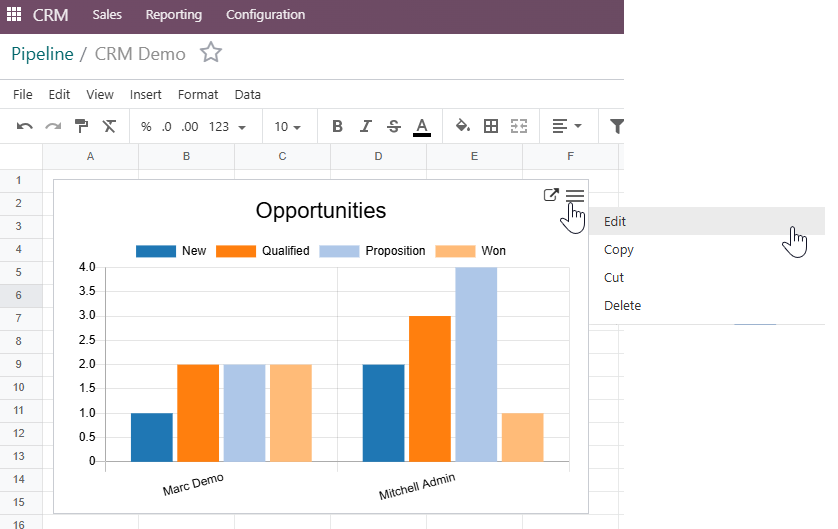
Task: Select Edit from the chart context menu
Action: 615,222
